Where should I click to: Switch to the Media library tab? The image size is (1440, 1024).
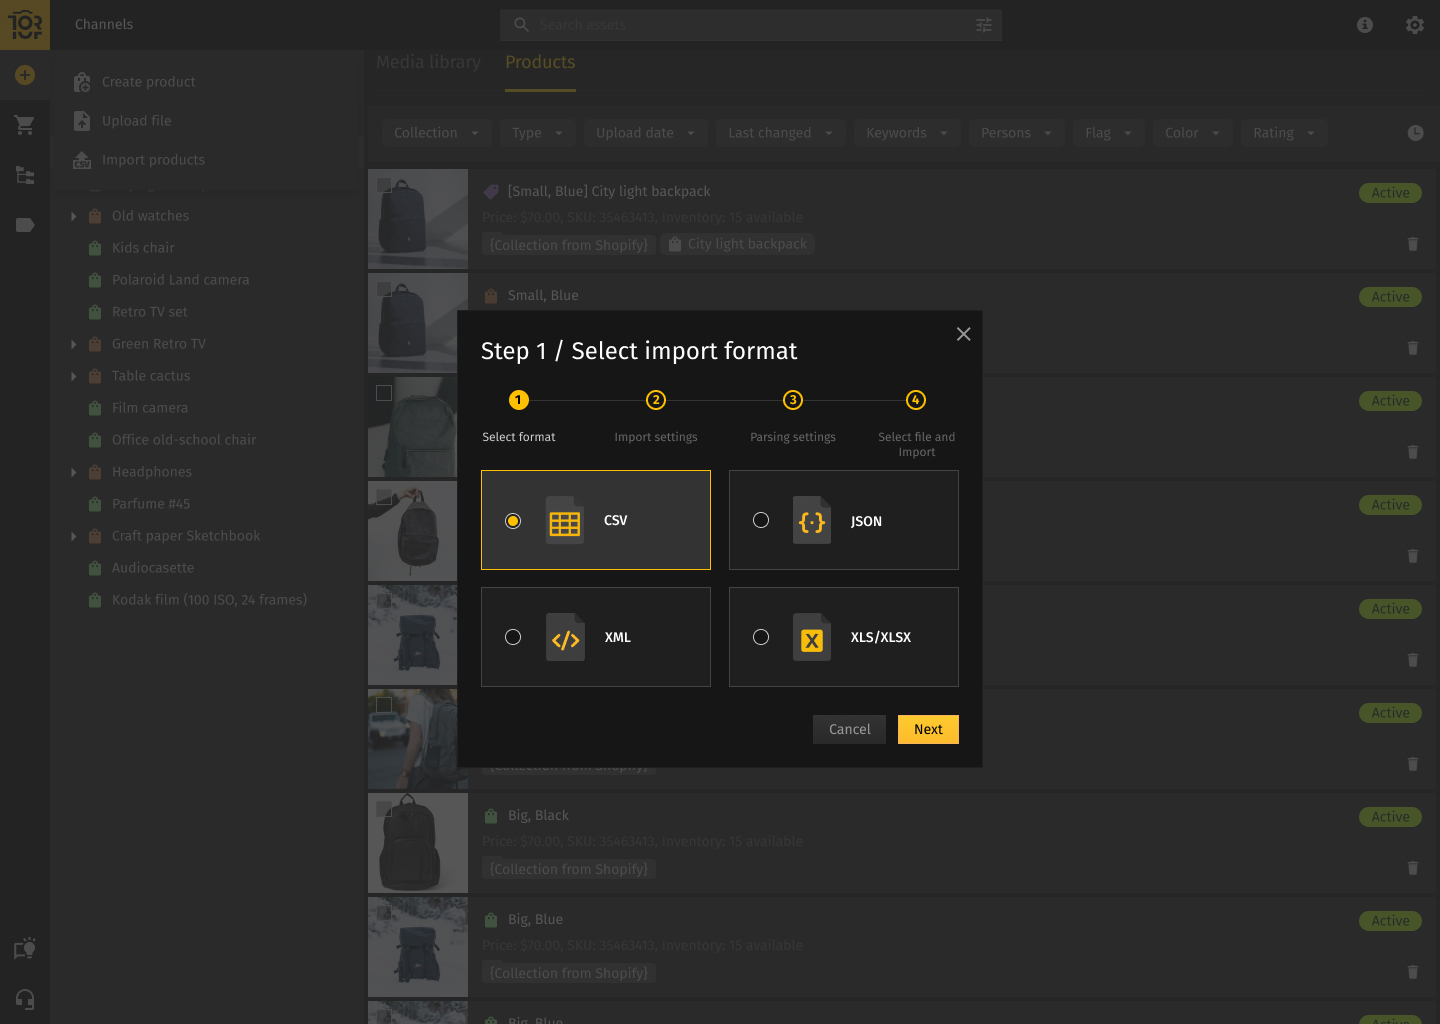[x=428, y=62]
